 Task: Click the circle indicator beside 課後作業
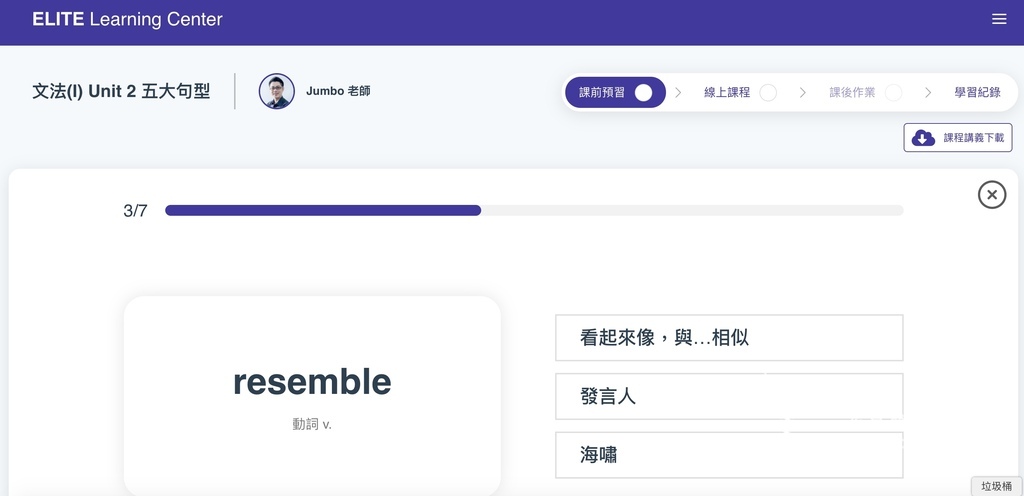[893, 93]
